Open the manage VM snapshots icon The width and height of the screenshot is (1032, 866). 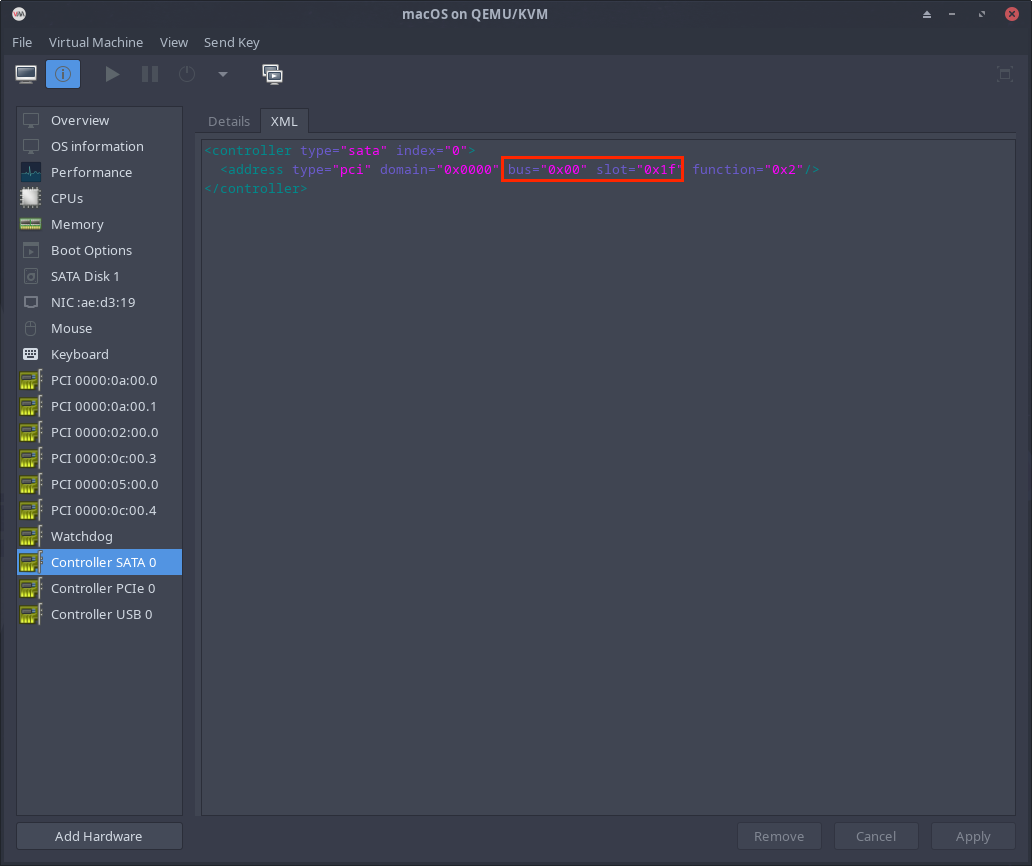tap(272, 74)
